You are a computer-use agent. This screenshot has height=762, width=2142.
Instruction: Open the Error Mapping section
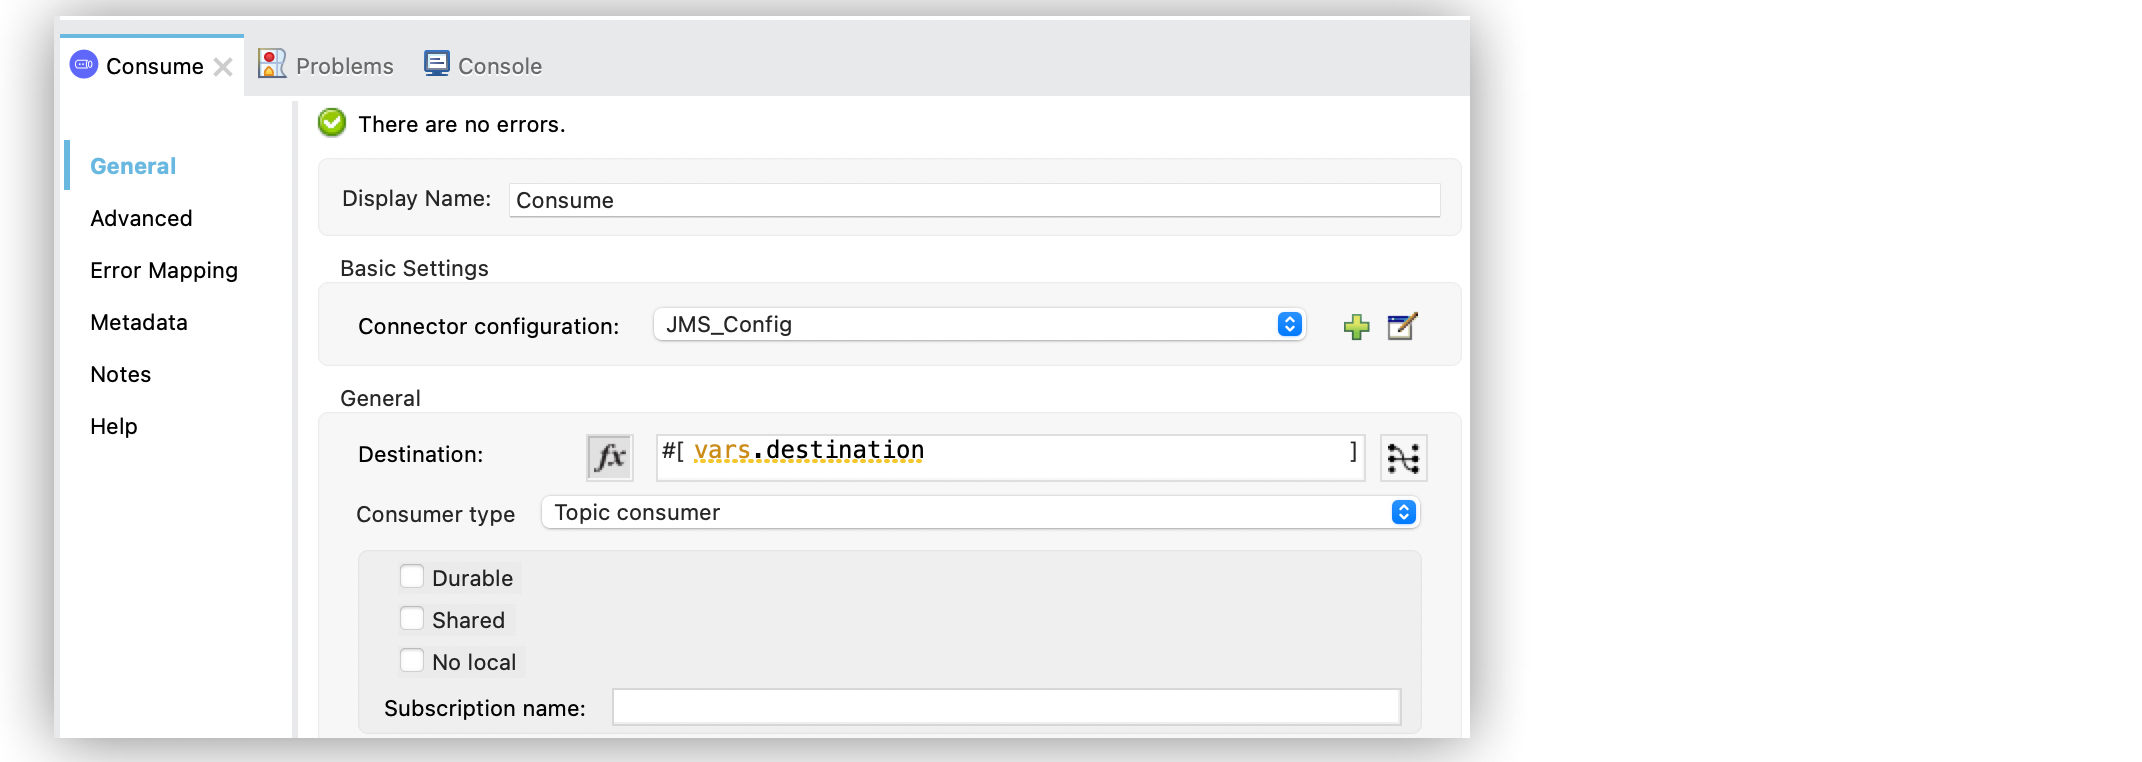click(164, 270)
